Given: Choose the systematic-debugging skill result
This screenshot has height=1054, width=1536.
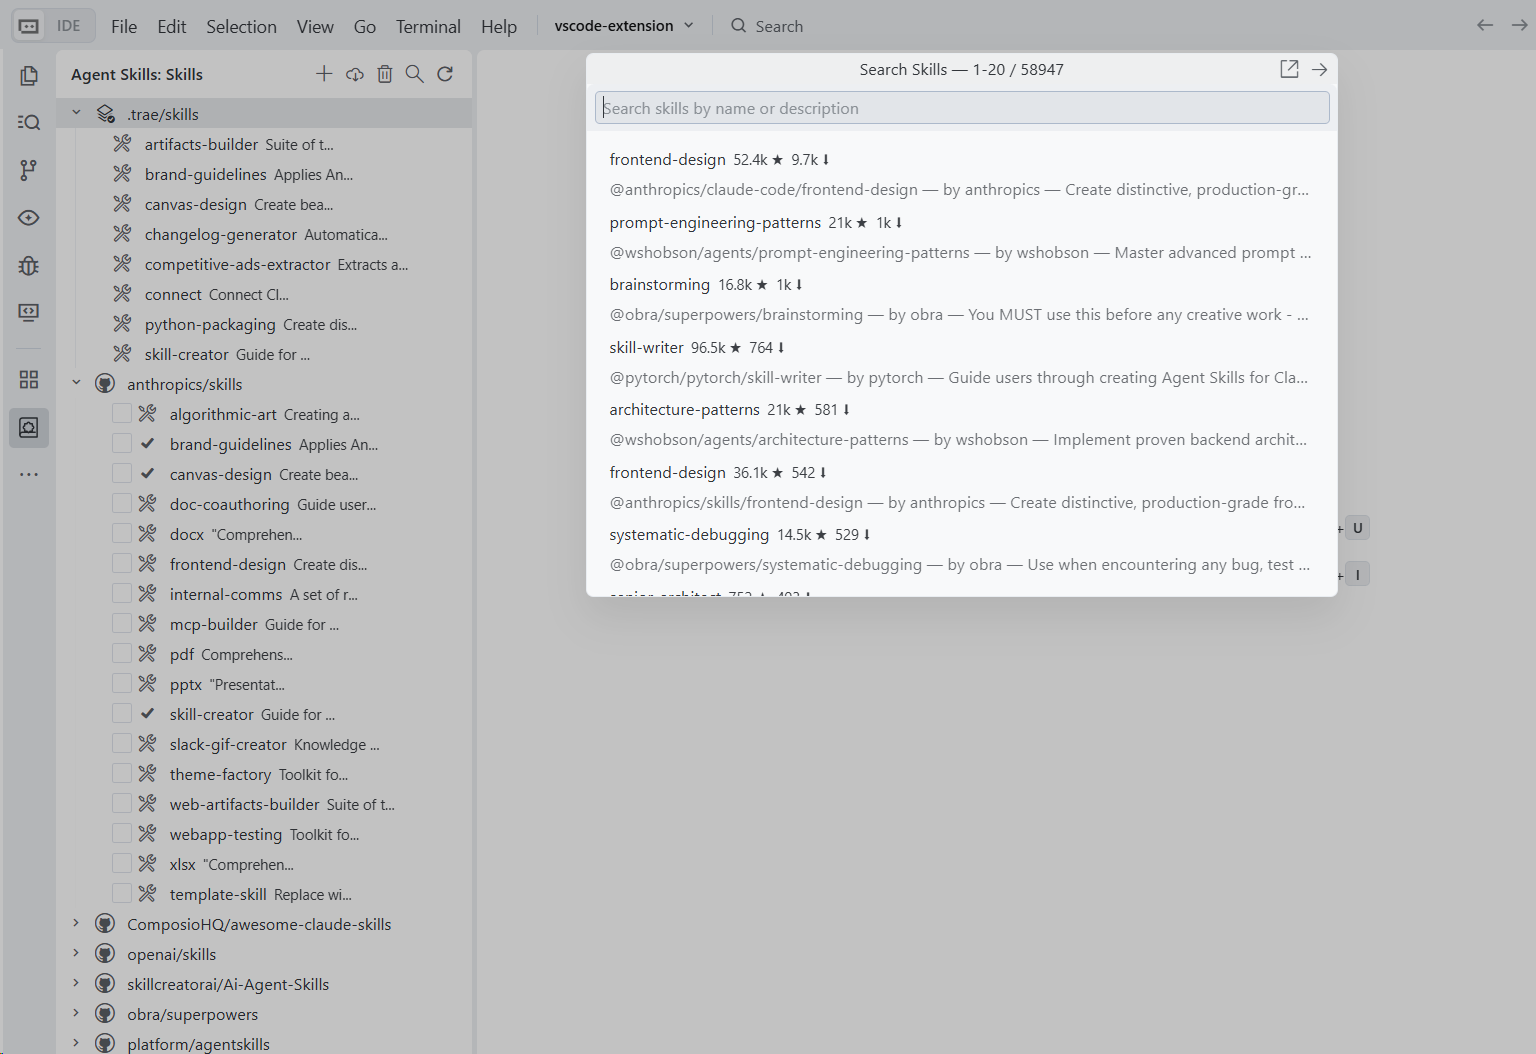Looking at the screenshot, I should [x=689, y=535].
